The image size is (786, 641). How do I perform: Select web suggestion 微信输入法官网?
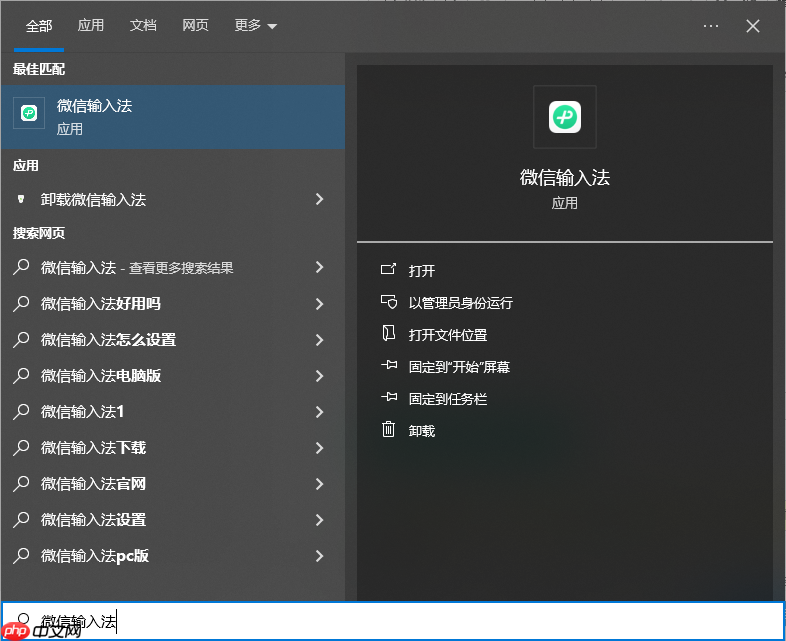(x=93, y=484)
